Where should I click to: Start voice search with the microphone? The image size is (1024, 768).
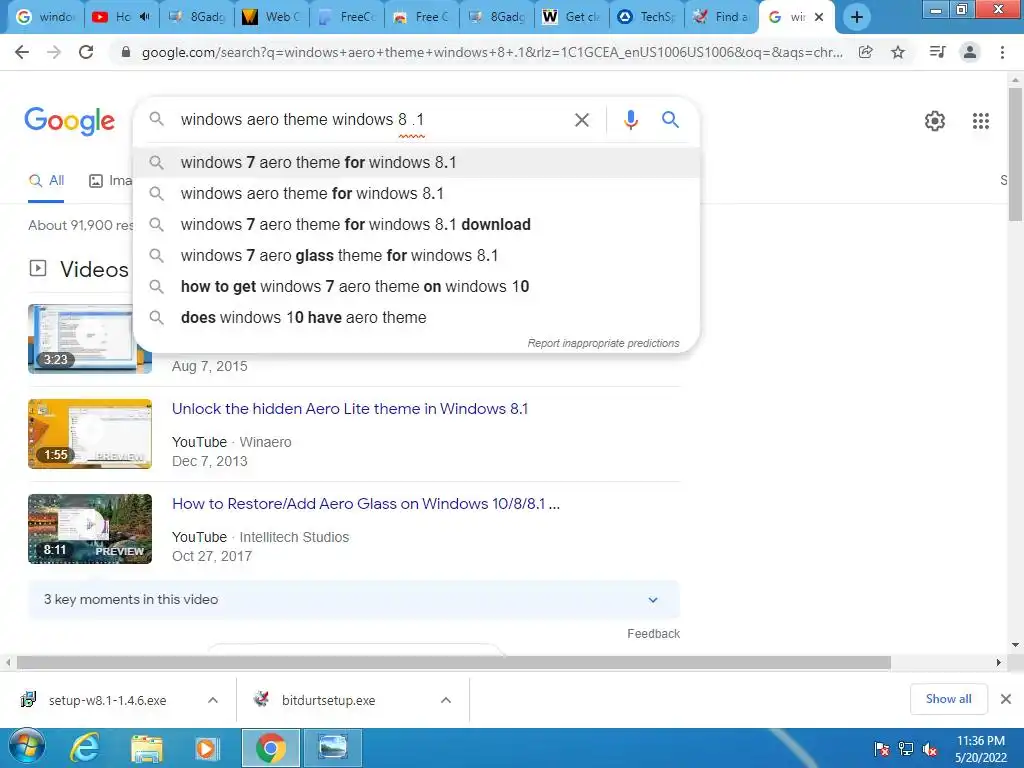point(631,120)
